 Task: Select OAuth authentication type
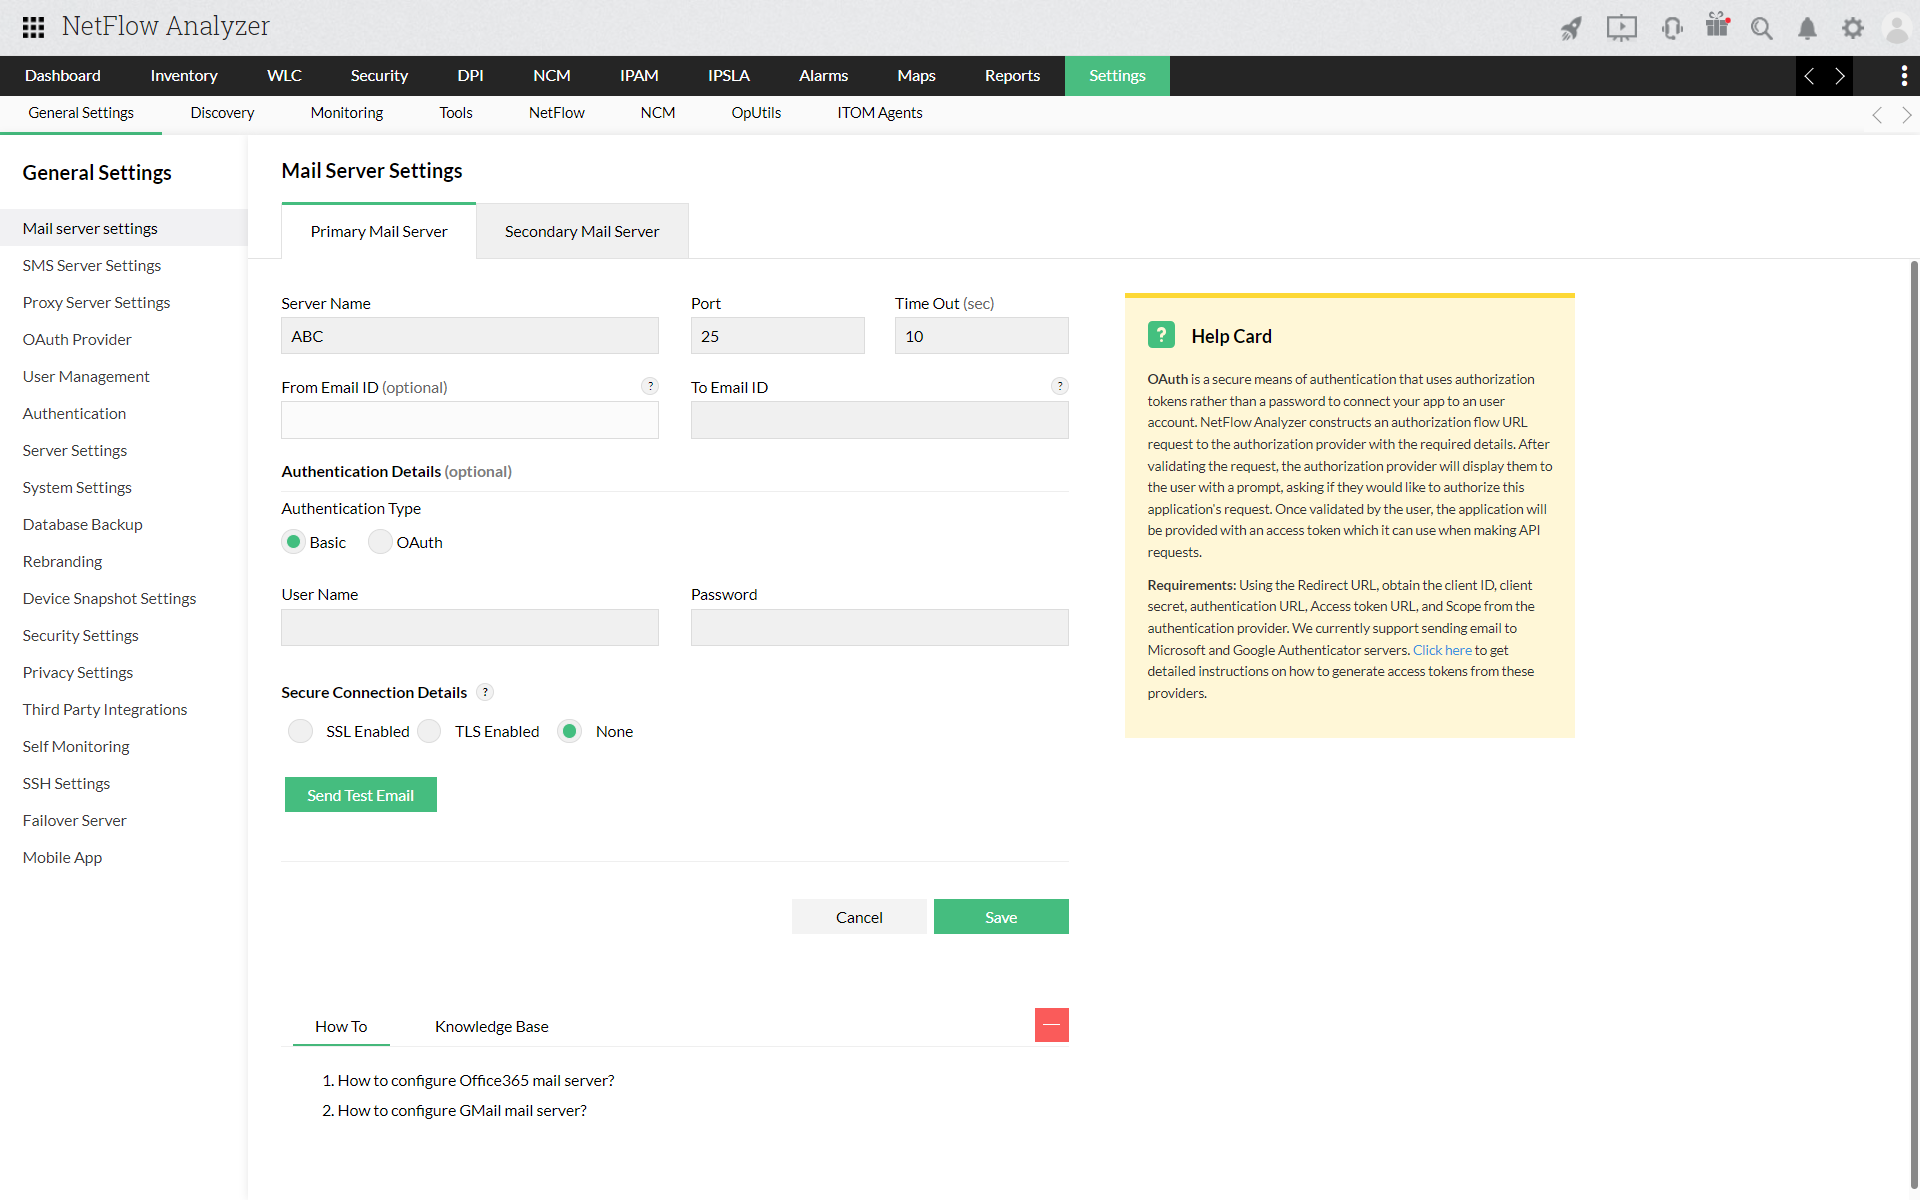380,542
